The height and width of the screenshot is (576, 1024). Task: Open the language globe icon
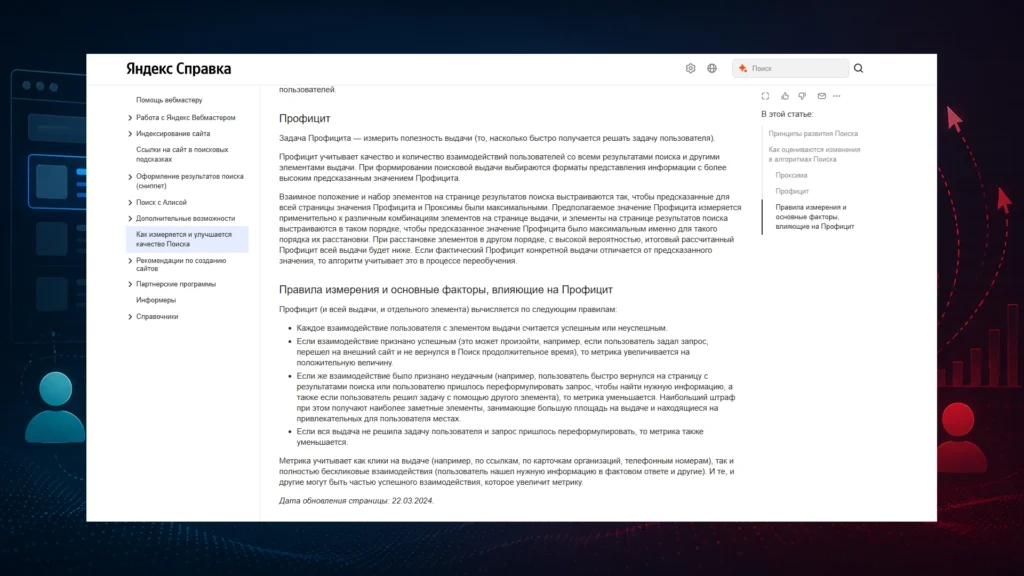[712, 69]
